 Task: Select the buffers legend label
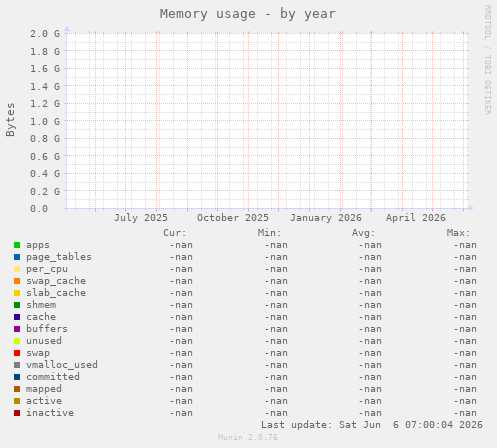pos(47,329)
